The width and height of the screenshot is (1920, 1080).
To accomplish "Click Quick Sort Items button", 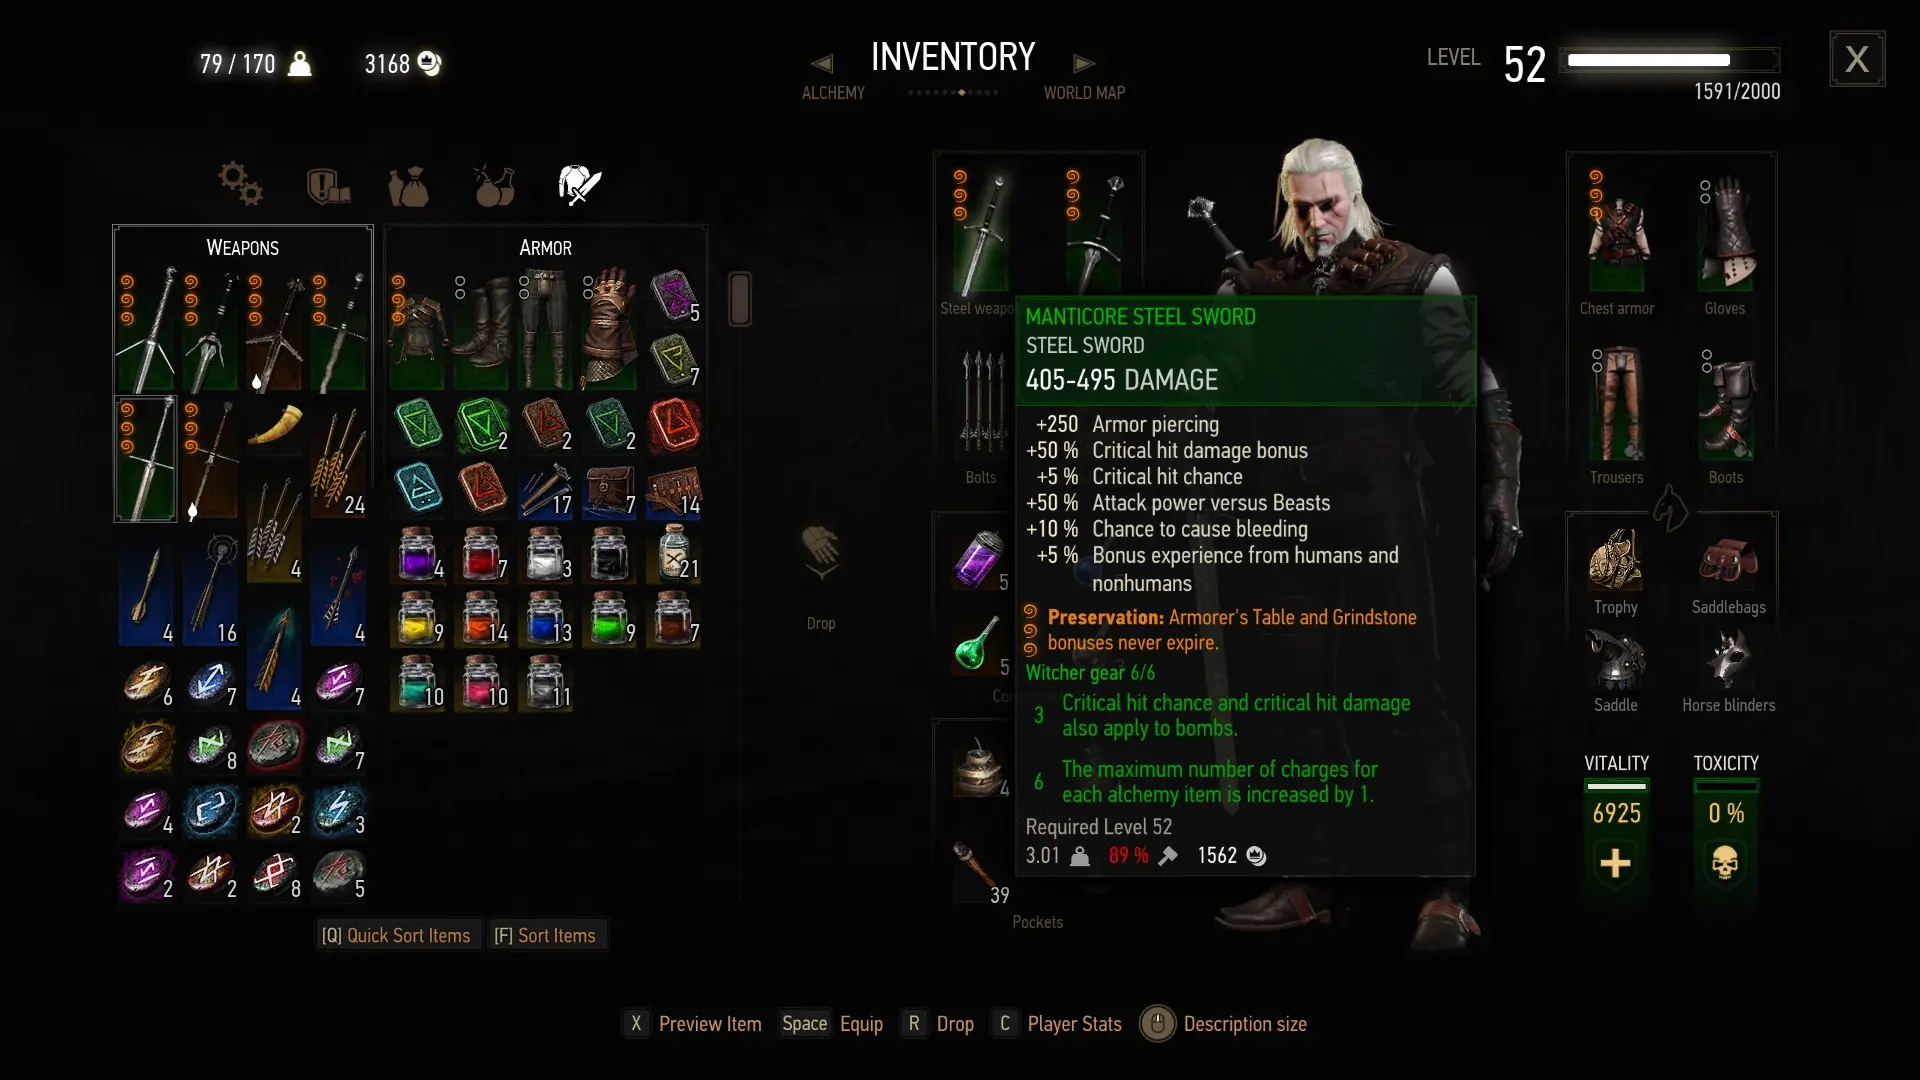I will pos(396,936).
